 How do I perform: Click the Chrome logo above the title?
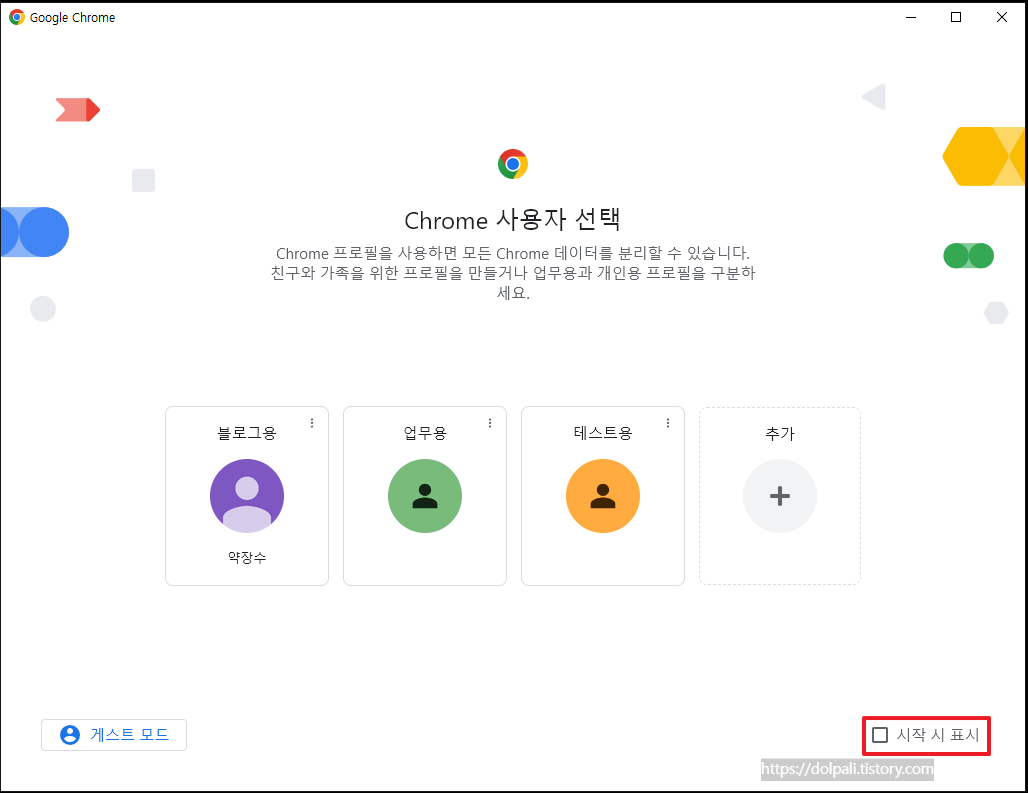click(x=513, y=163)
